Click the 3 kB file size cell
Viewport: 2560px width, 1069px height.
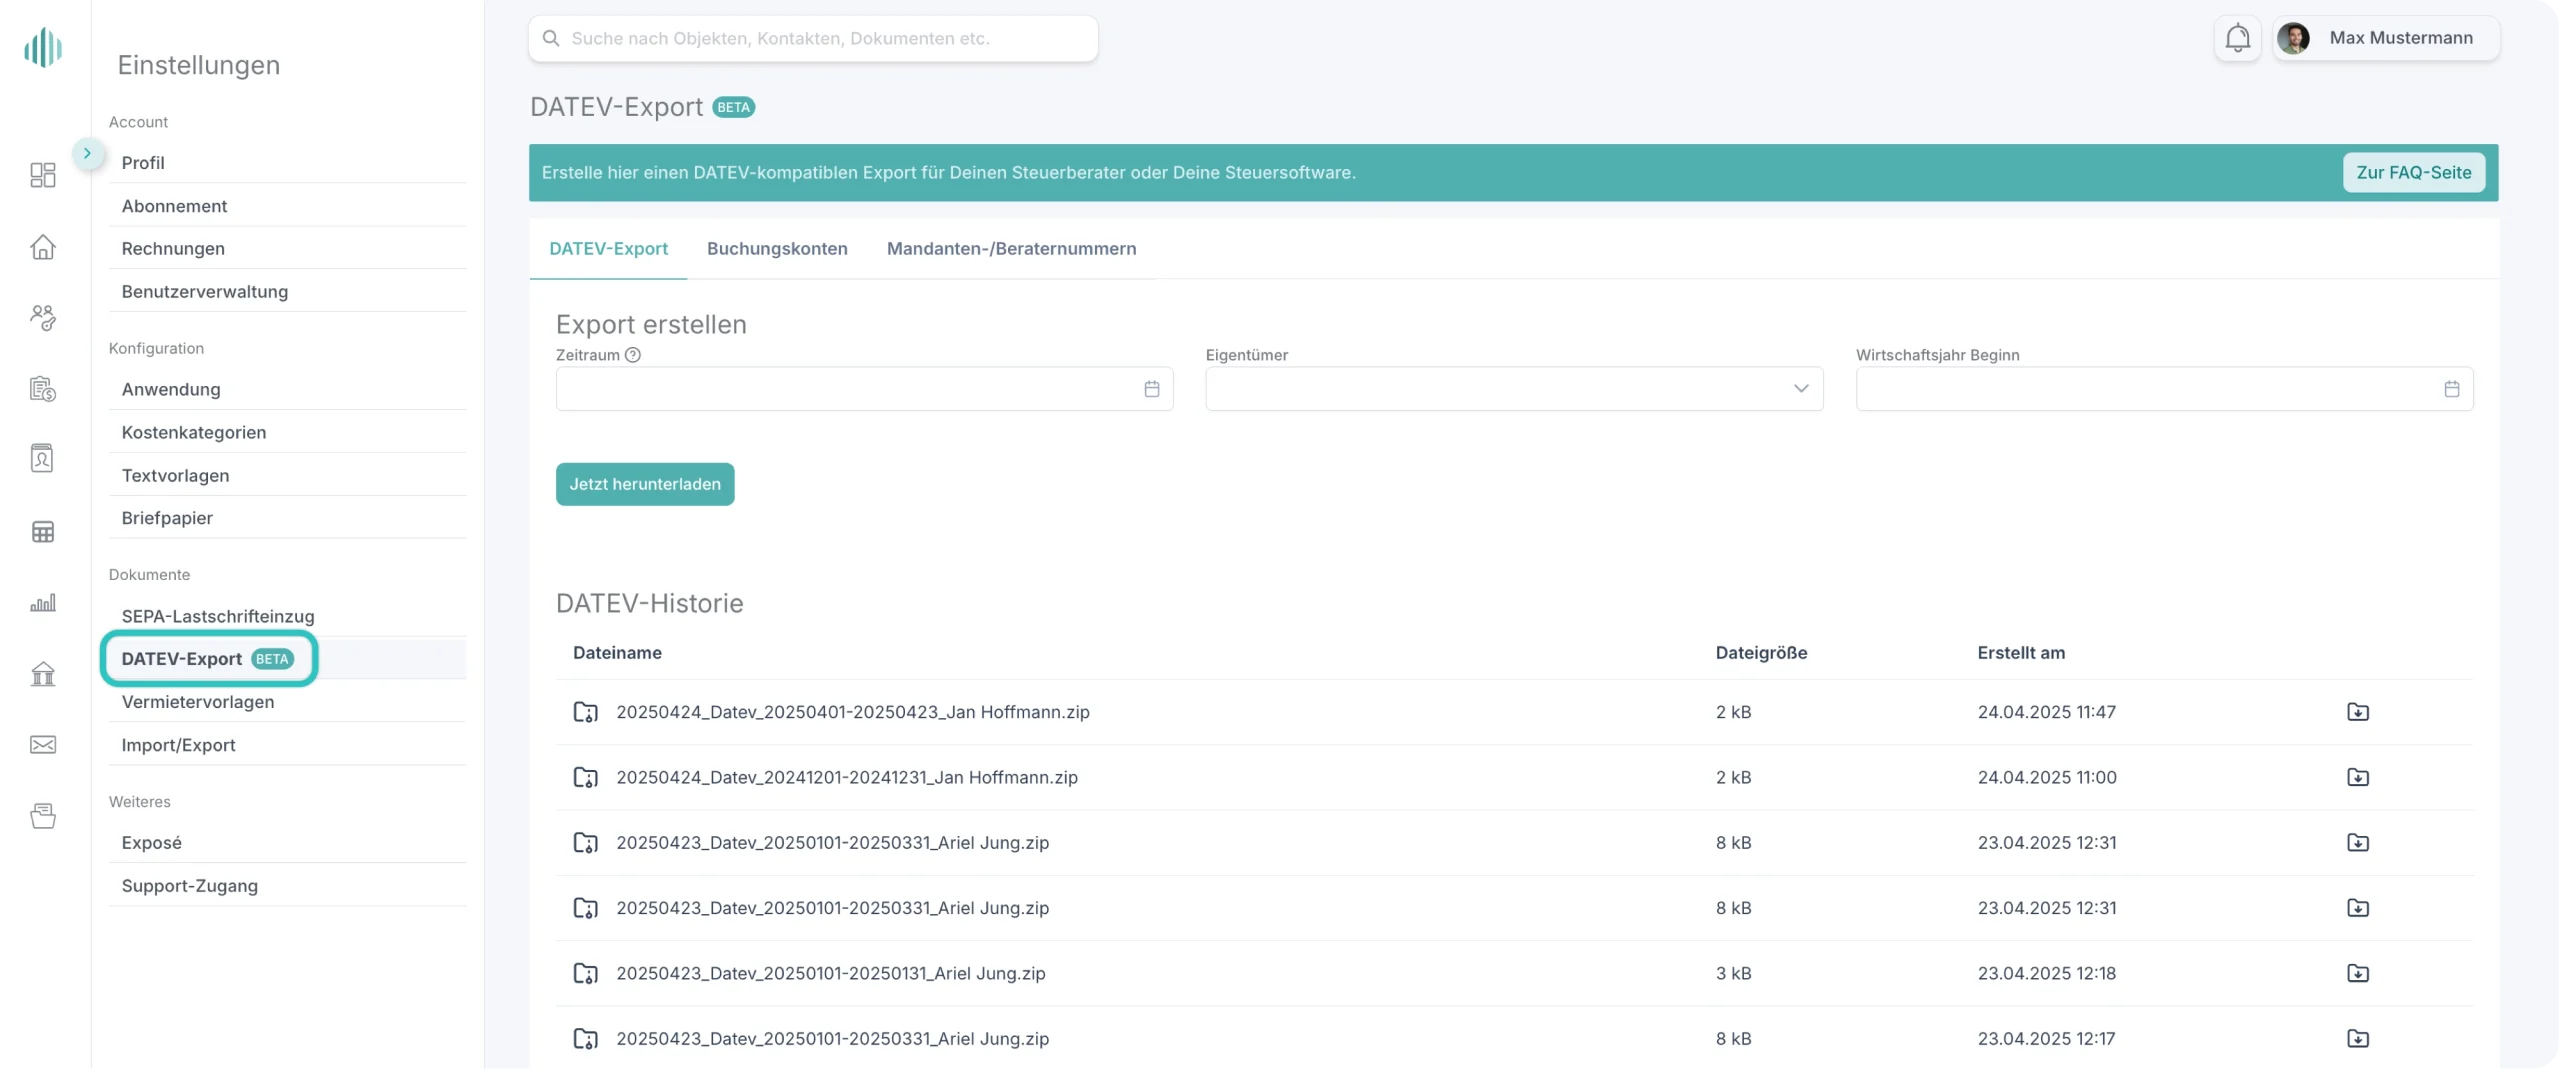pos(1733,973)
